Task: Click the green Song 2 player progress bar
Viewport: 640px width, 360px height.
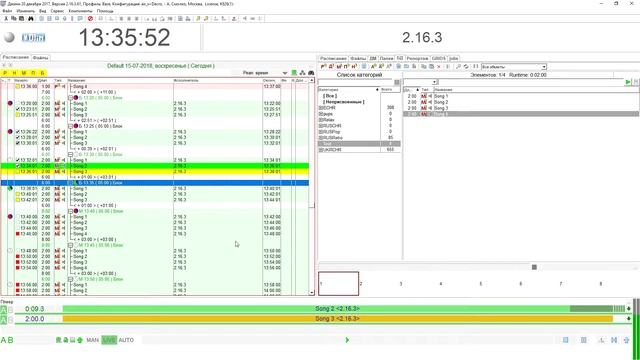Action: (338, 309)
